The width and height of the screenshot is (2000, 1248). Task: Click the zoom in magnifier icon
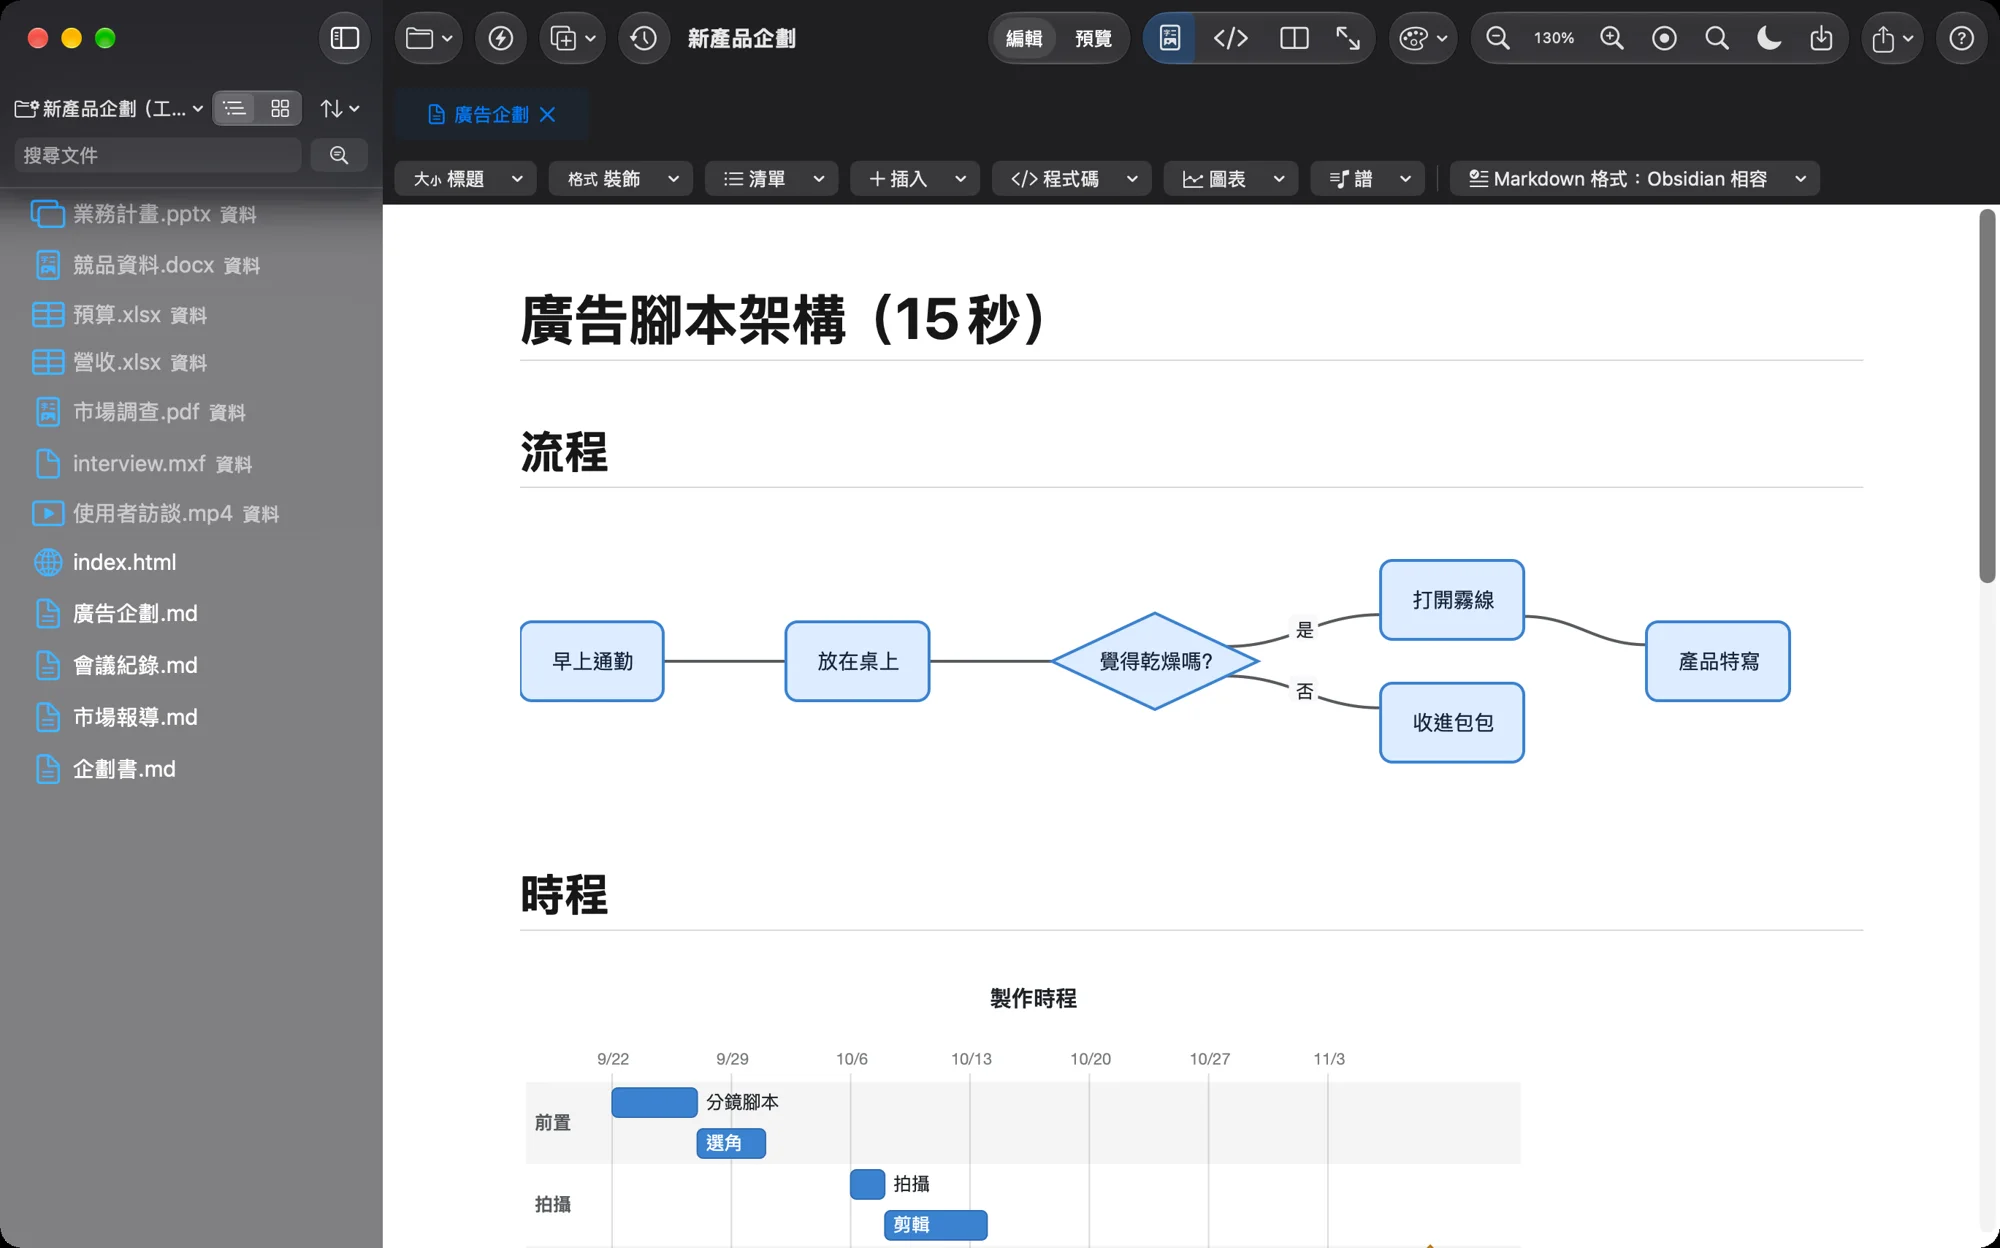pyautogui.click(x=1612, y=38)
